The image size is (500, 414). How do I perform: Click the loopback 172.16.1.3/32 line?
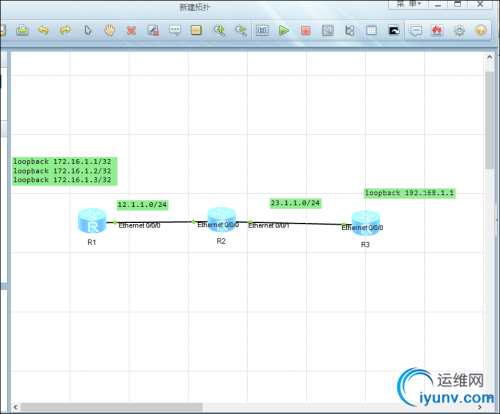[x=62, y=180]
